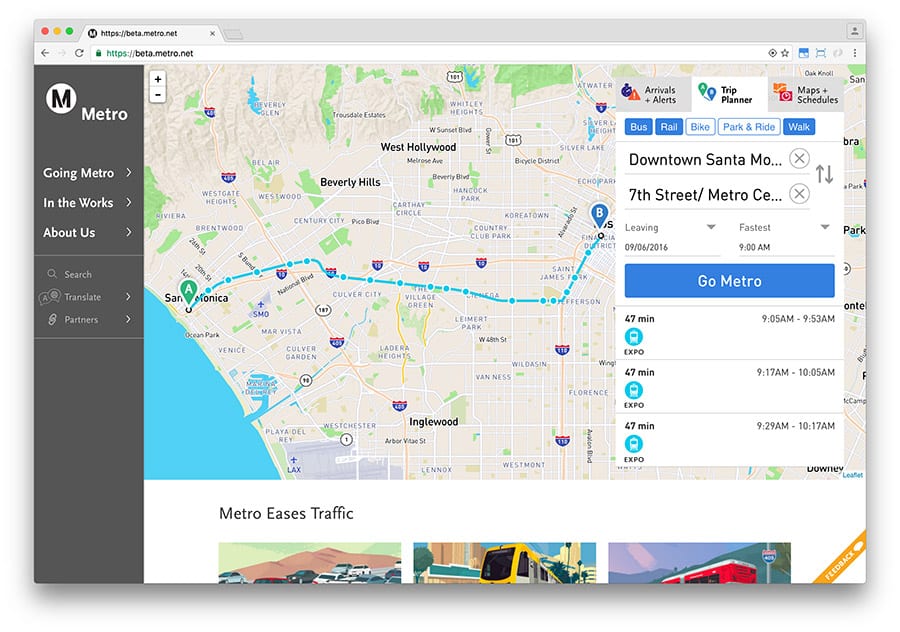Click the Go Metro button
The height and width of the screenshot is (632, 900).
(x=729, y=281)
